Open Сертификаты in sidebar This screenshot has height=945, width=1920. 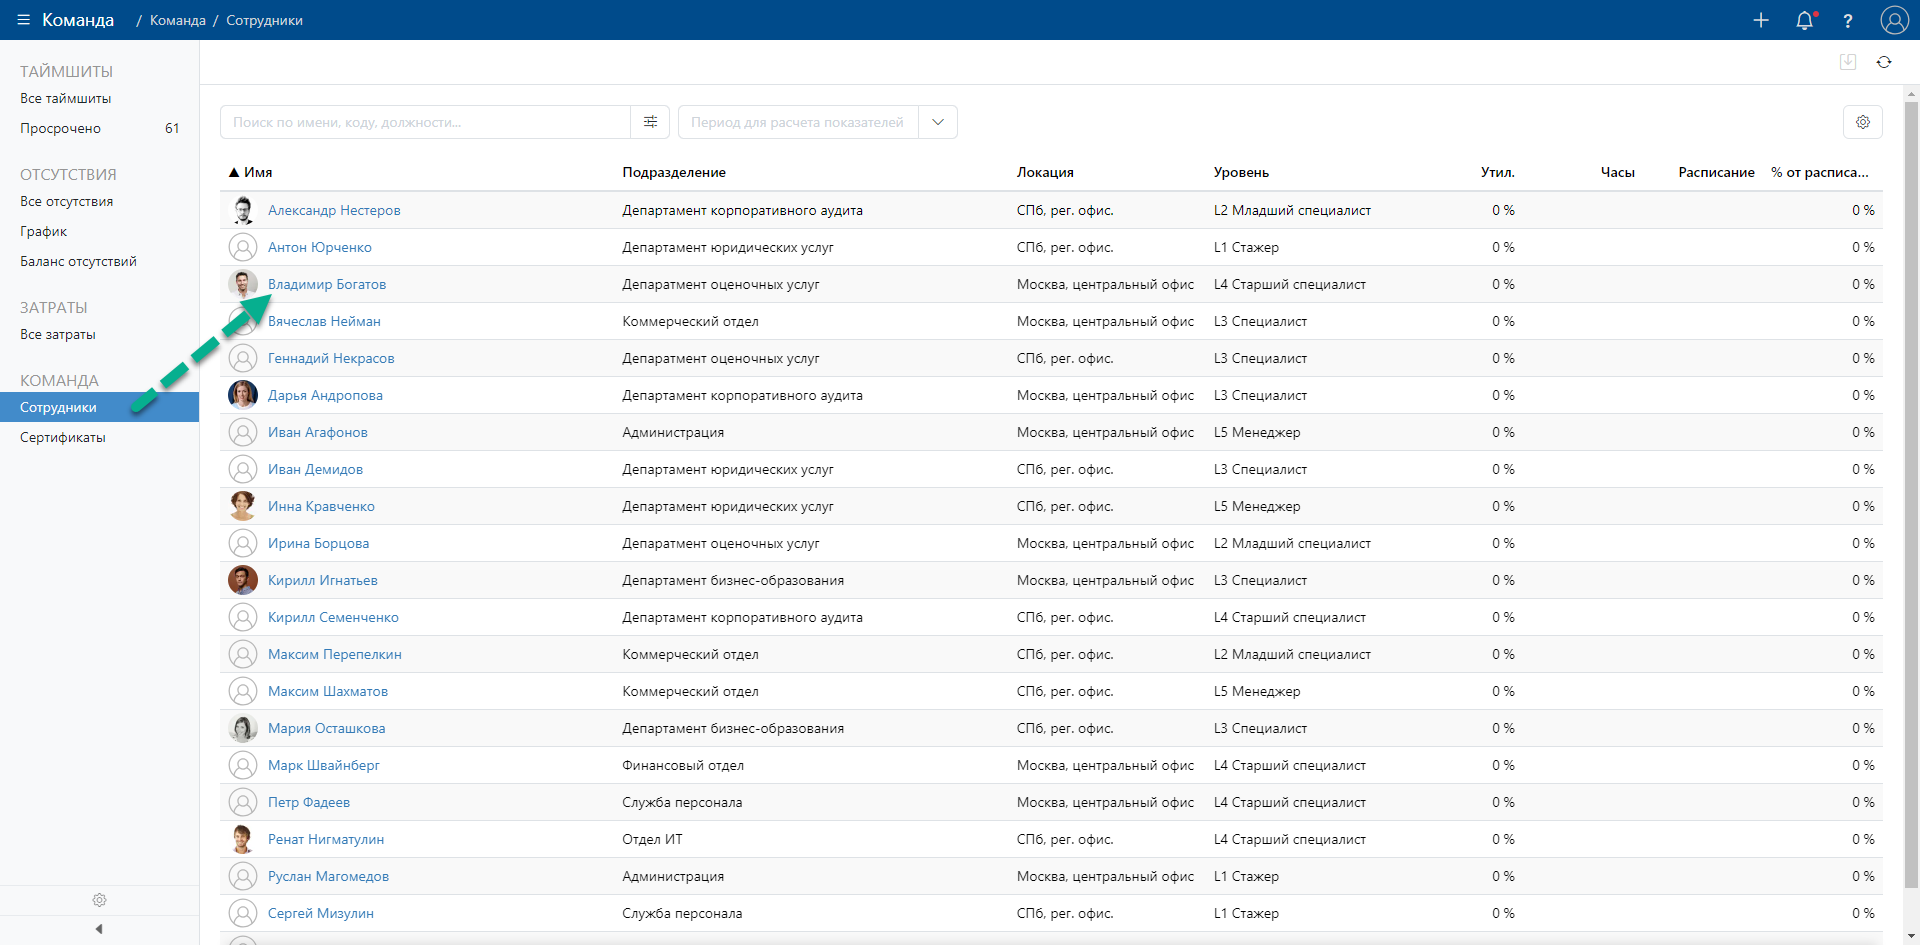[63, 437]
